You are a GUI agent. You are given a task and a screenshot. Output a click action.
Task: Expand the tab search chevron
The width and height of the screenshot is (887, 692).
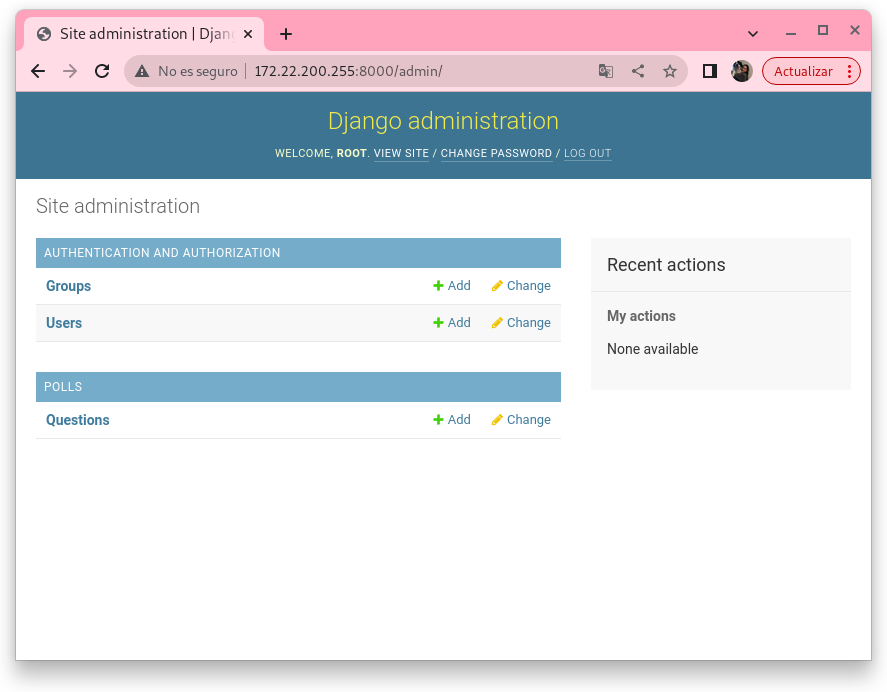(x=753, y=34)
